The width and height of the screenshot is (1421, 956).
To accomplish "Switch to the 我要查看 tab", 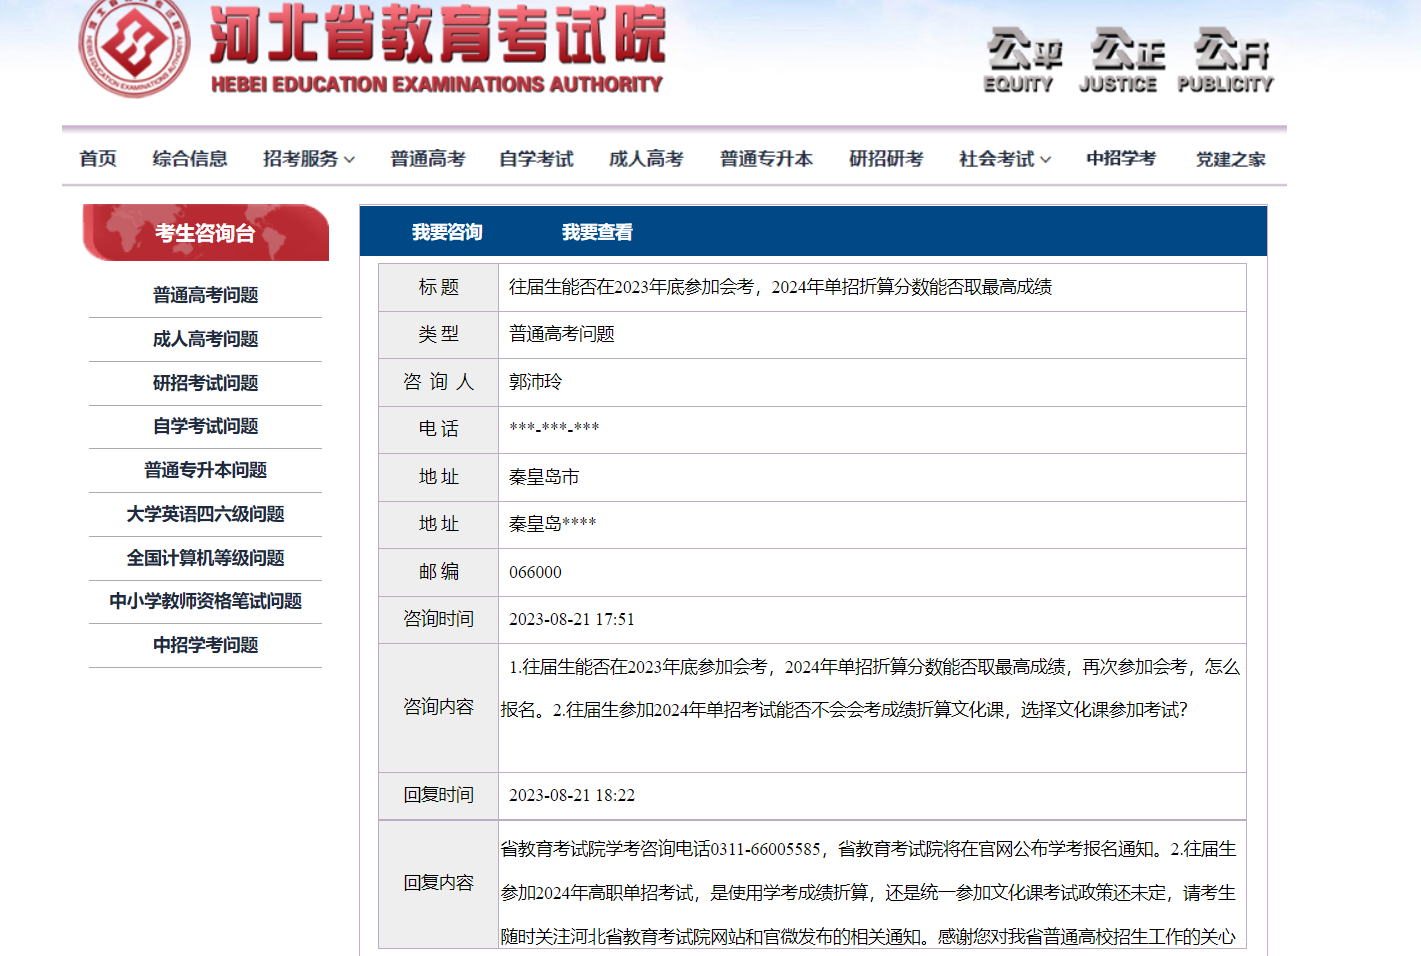I will coord(597,232).
